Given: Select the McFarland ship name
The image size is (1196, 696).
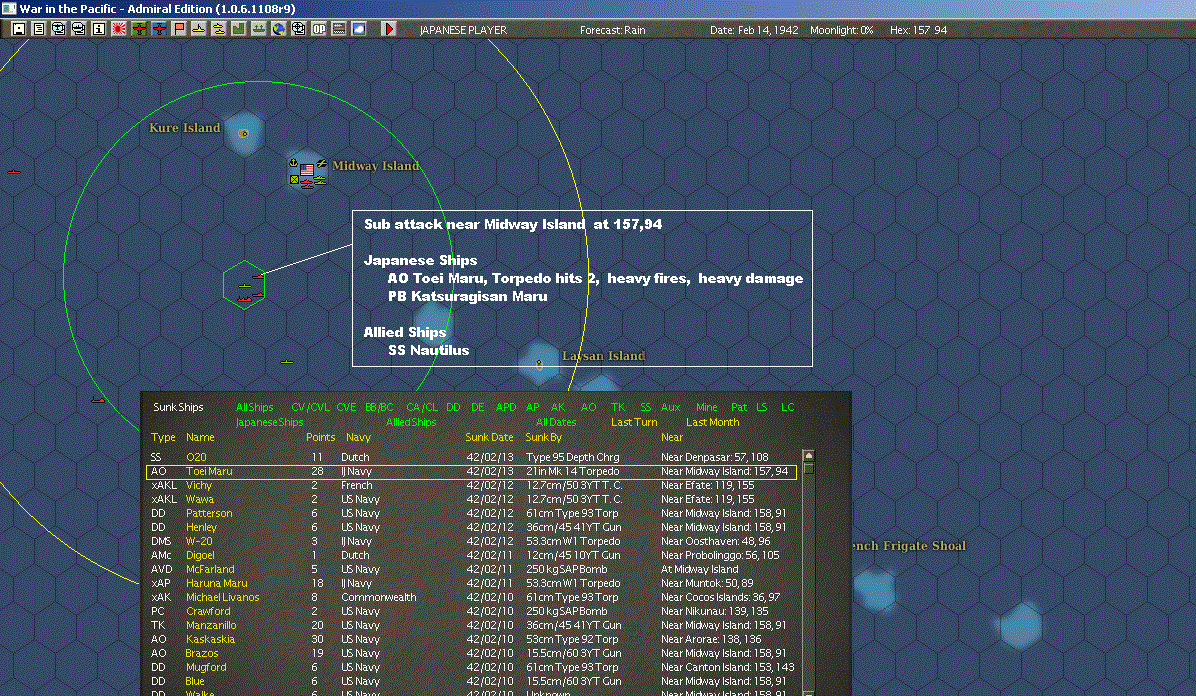Looking at the screenshot, I should click(211, 569).
